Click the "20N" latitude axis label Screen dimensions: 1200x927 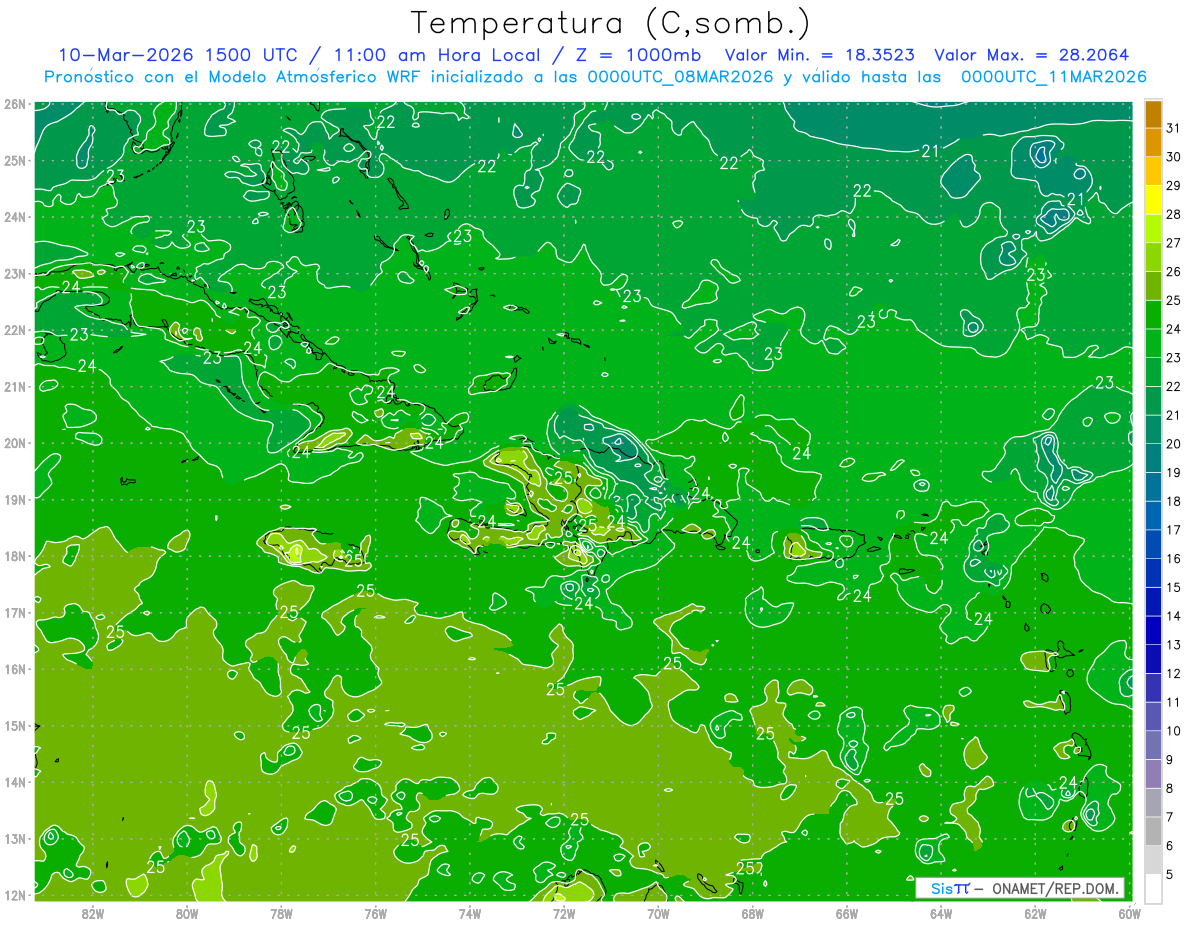[x=14, y=443]
